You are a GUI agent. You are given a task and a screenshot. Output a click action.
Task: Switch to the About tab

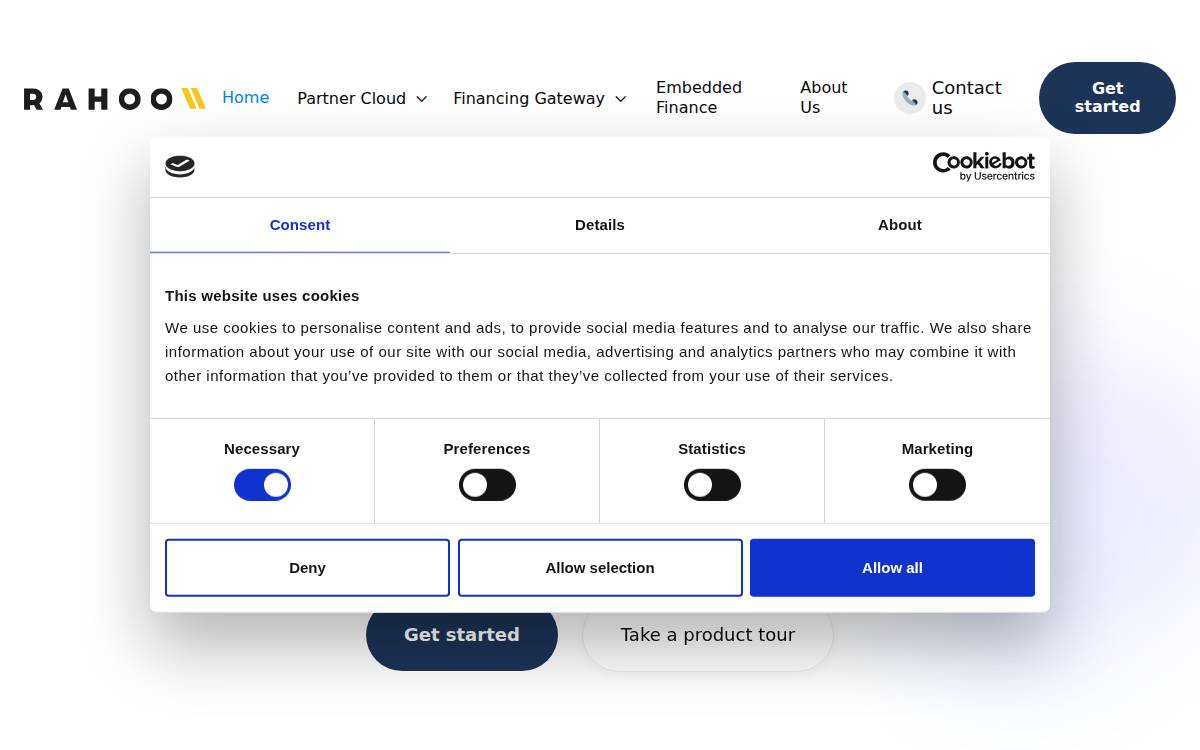[x=900, y=225]
